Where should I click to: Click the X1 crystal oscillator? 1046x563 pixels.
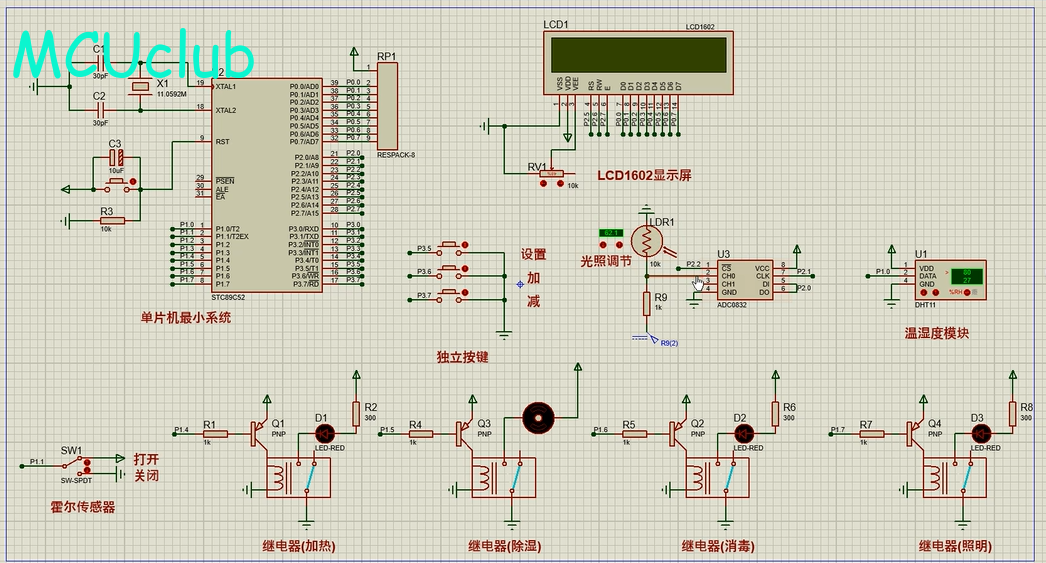point(141,89)
